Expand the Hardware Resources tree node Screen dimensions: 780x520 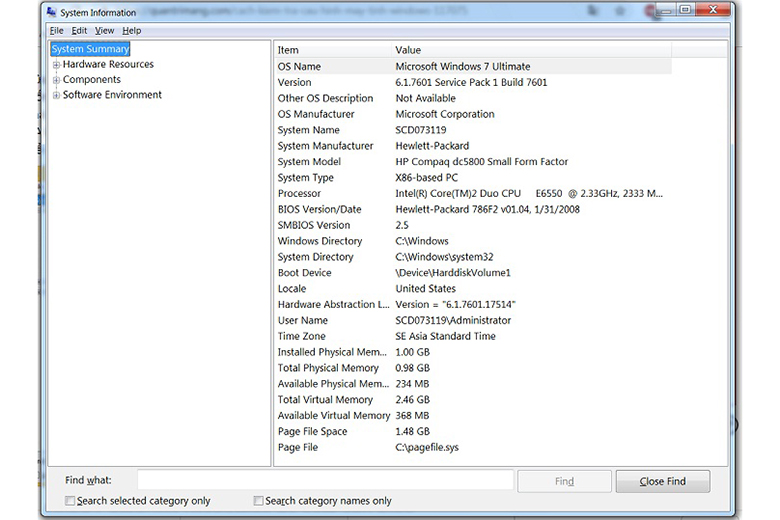(56, 65)
